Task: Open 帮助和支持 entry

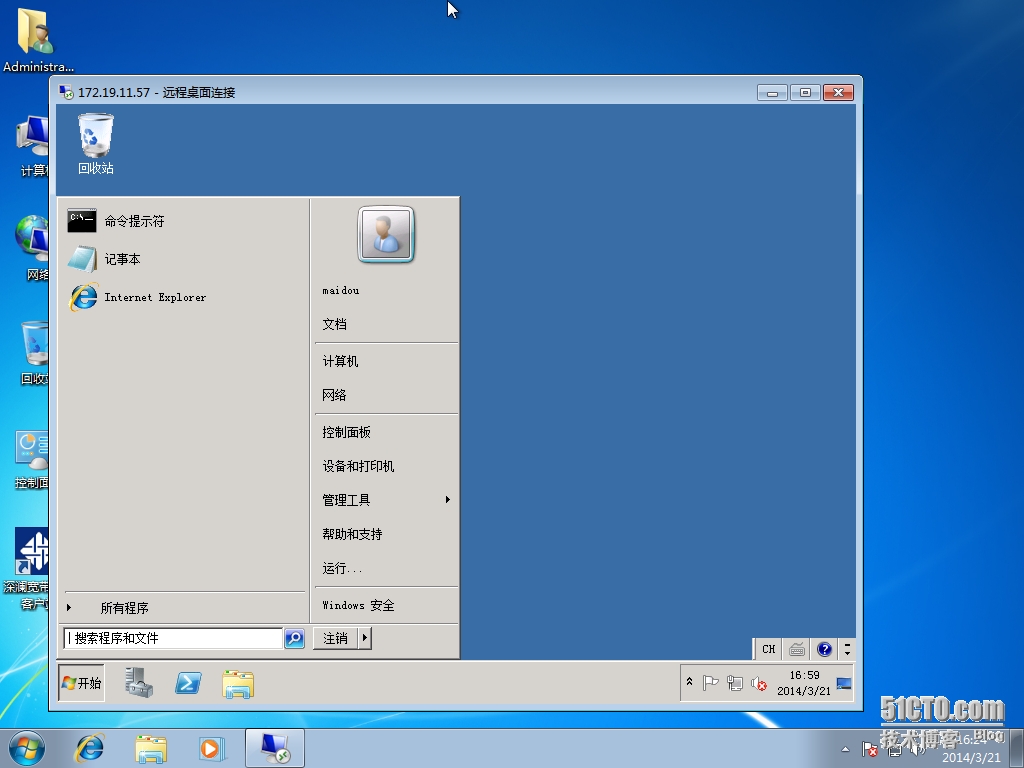Action: 352,534
